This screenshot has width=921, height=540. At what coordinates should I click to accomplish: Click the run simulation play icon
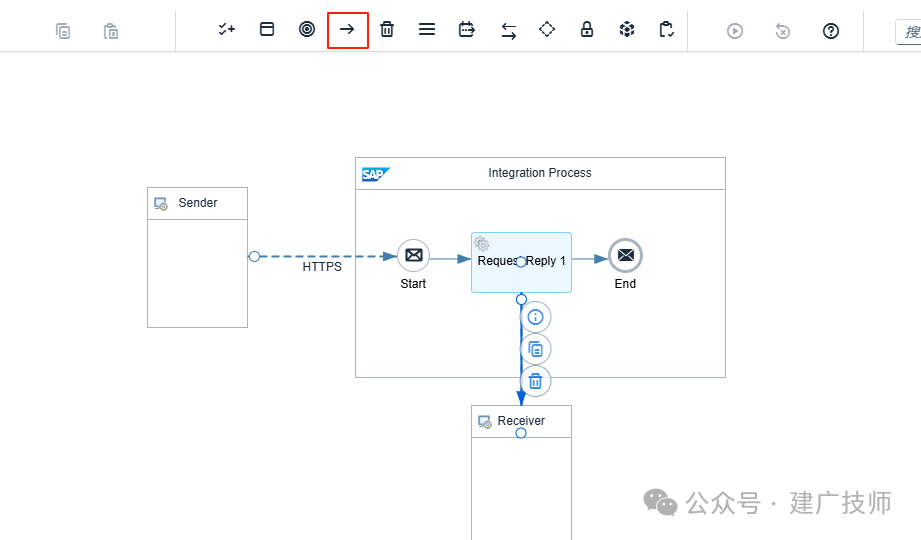tap(735, 31)
